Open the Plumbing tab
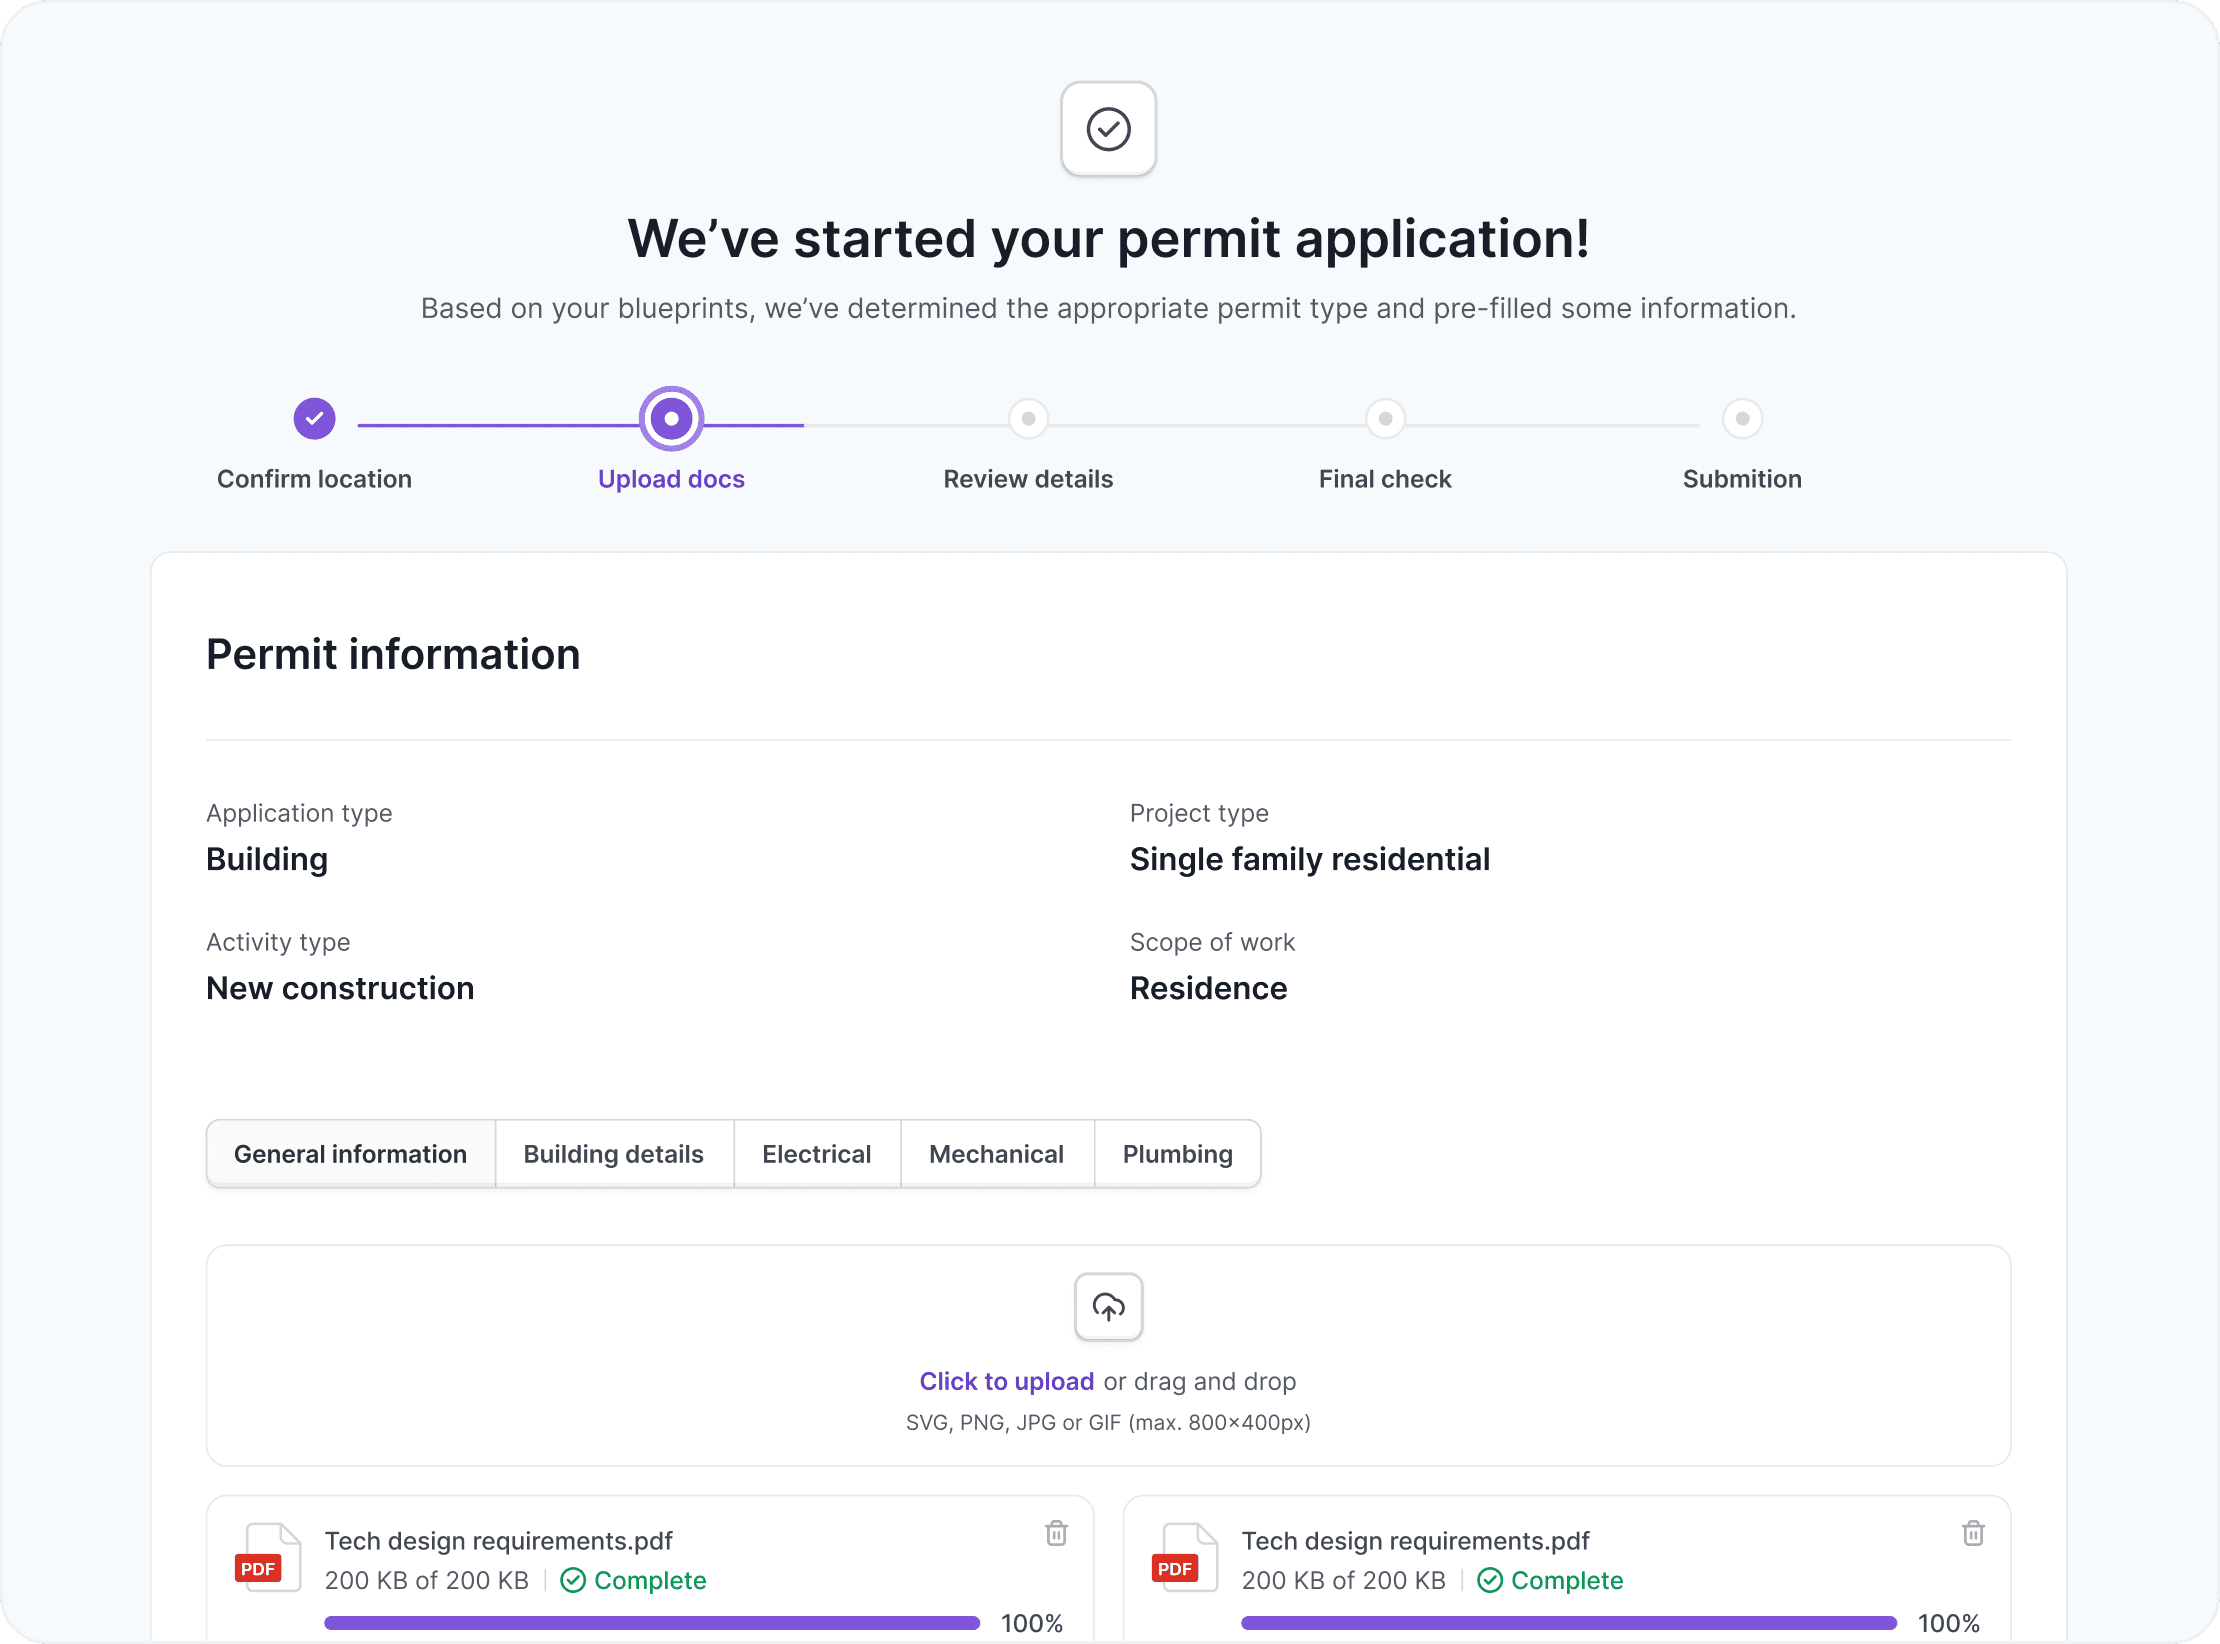This screenshot has height=1644, width=2220. click(1177, 1153)
